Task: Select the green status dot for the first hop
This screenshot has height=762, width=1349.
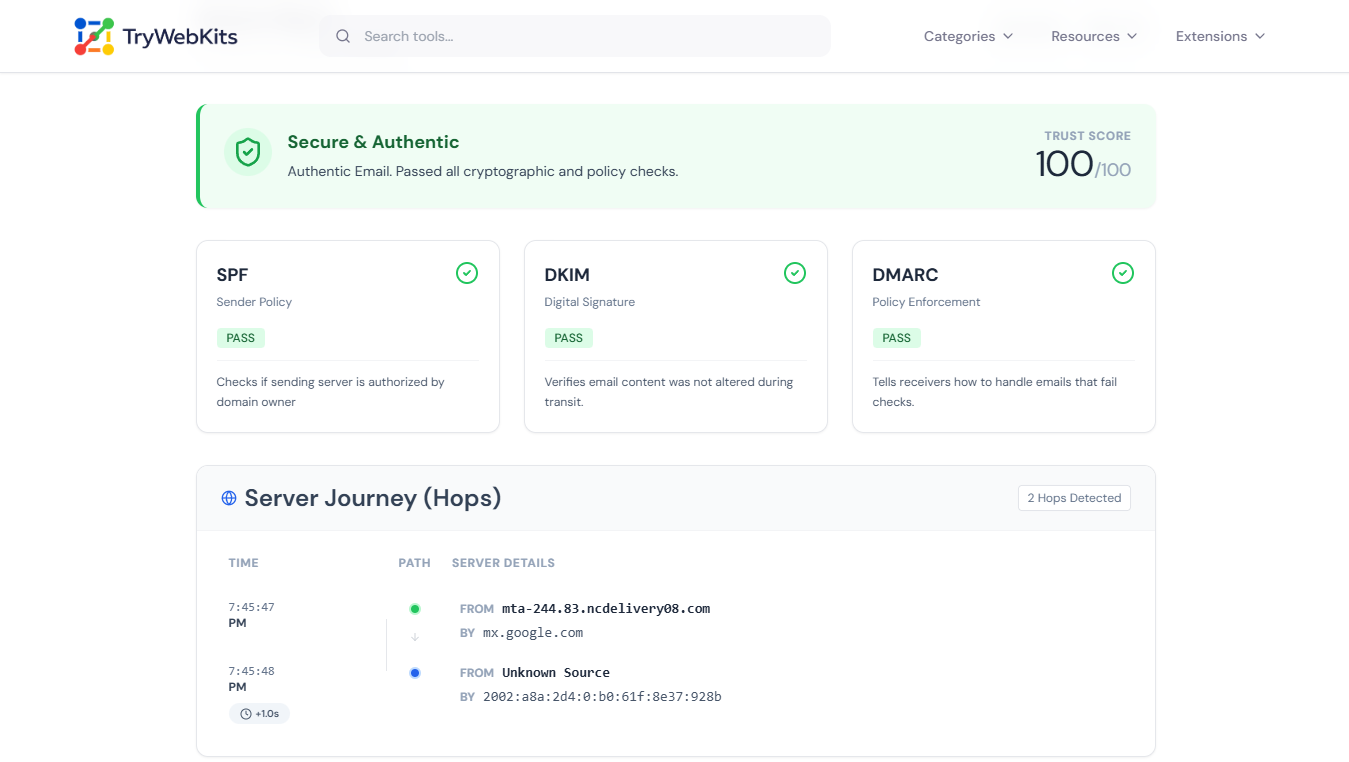Action: click(x=415, y=608)
